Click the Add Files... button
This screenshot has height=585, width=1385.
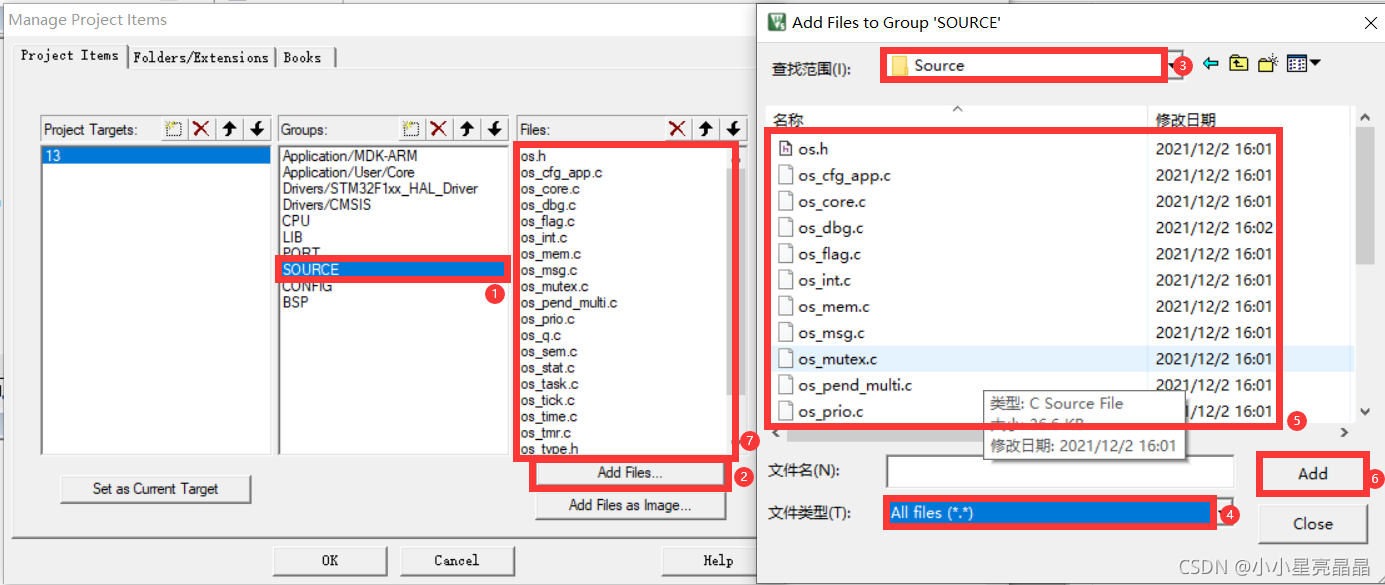[x=630, y=473]
